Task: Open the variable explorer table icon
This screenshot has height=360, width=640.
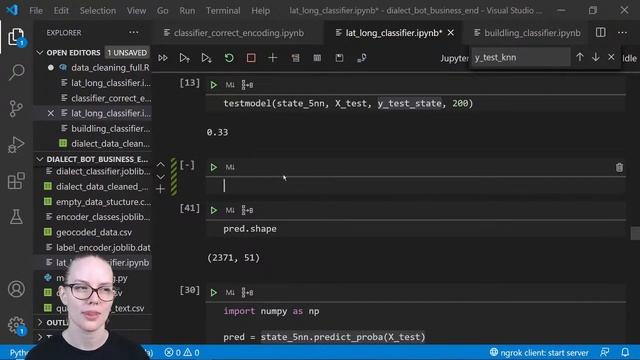Action: tap(317, 58)
